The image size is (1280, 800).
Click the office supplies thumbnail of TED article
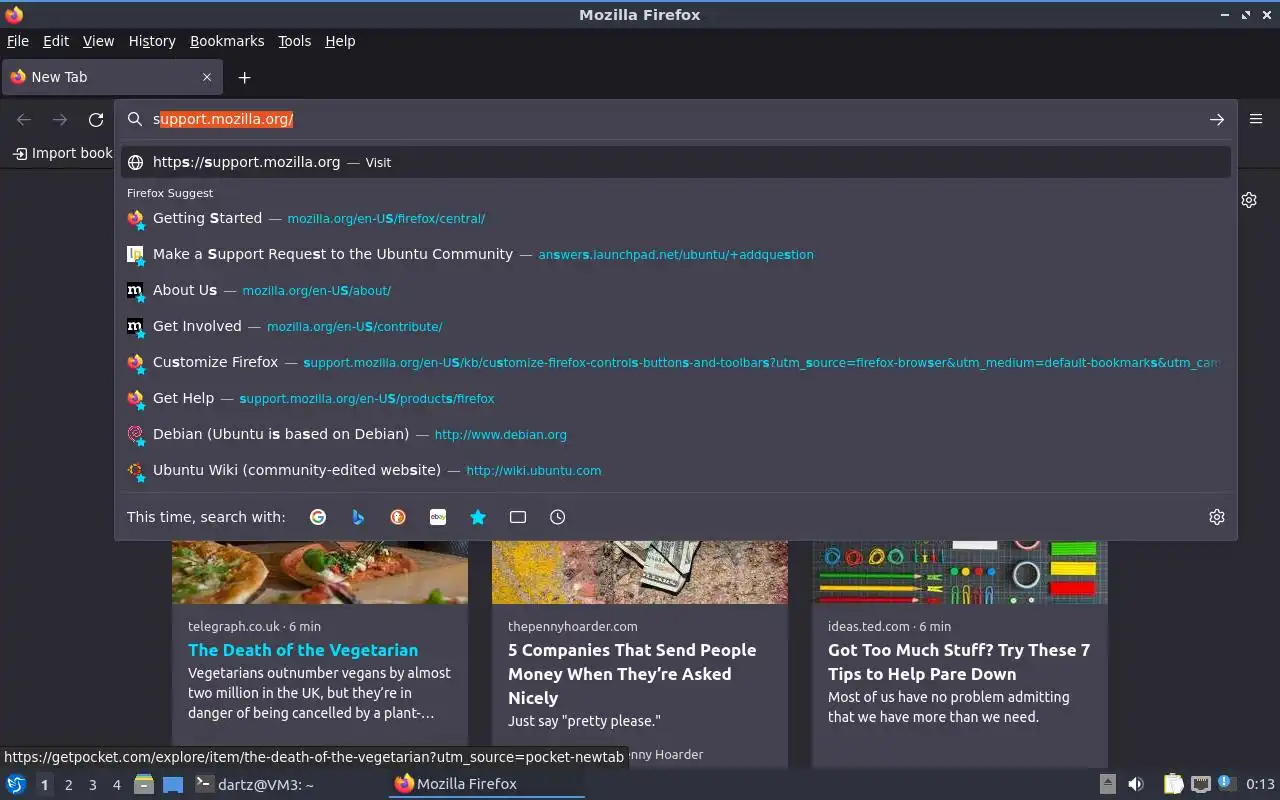[960, 572]
